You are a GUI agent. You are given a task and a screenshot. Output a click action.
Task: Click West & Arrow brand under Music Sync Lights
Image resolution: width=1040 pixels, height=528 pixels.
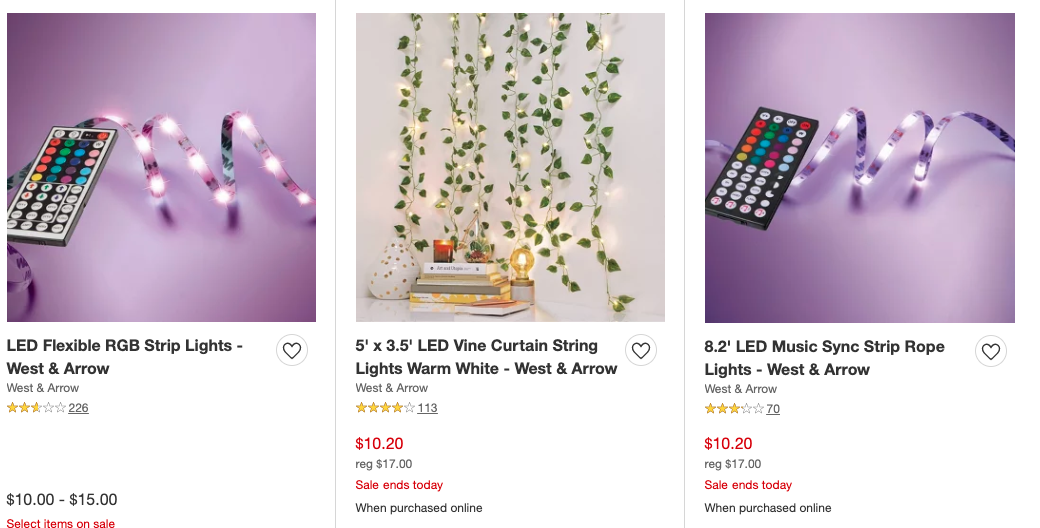click(x=741, y=389)
